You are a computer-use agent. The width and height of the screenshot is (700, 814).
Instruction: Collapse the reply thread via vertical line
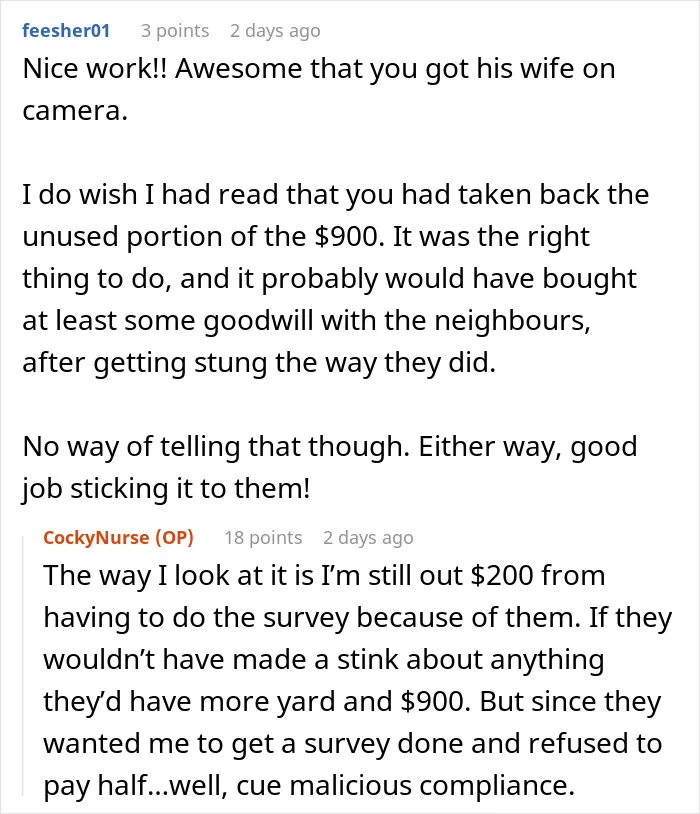click(x=23, y=664)
